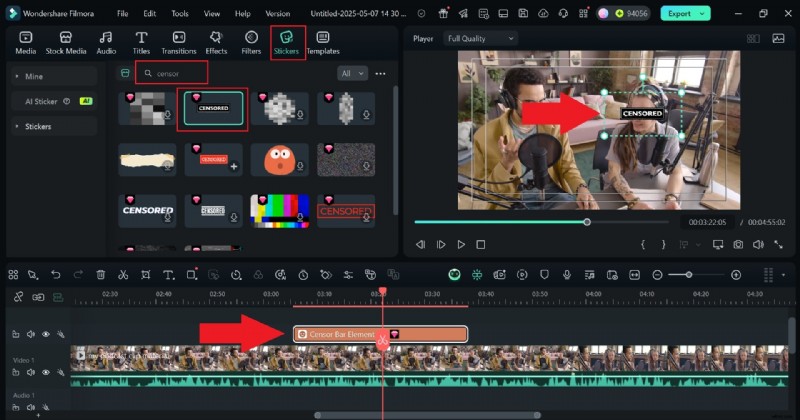Mute the sticker track
The image size is (800, 420).
click(x=31, y=334)
